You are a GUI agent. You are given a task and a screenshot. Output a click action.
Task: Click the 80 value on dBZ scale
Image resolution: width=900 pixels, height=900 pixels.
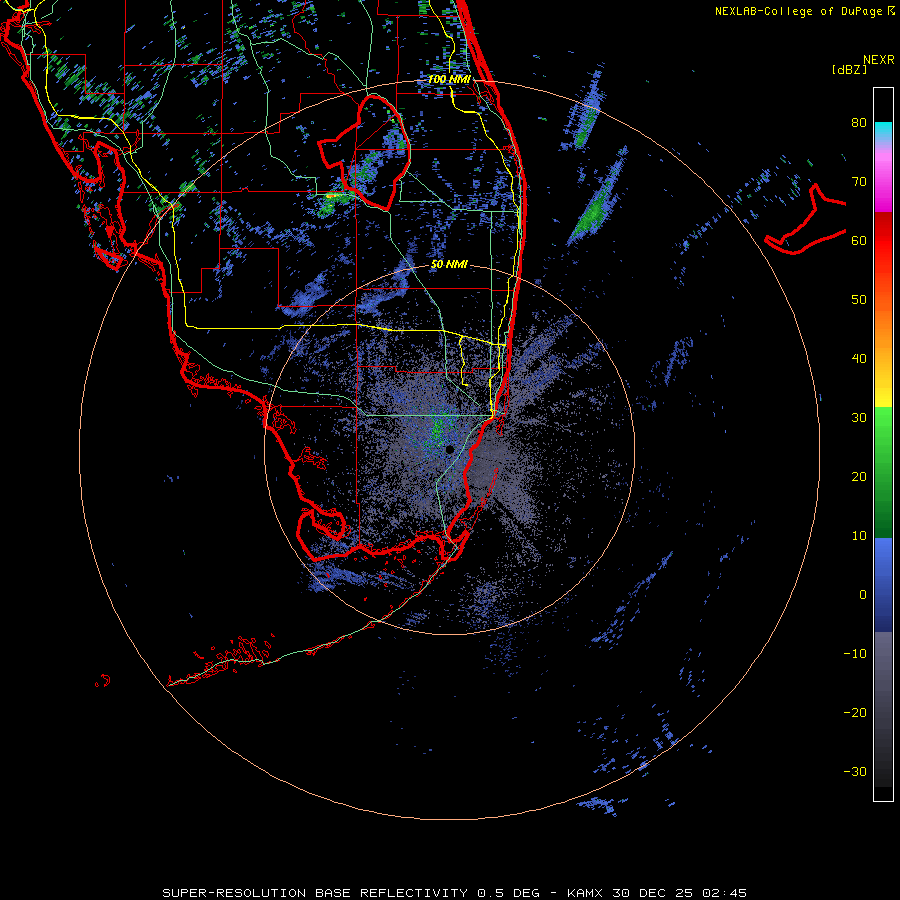pos(859,123)
